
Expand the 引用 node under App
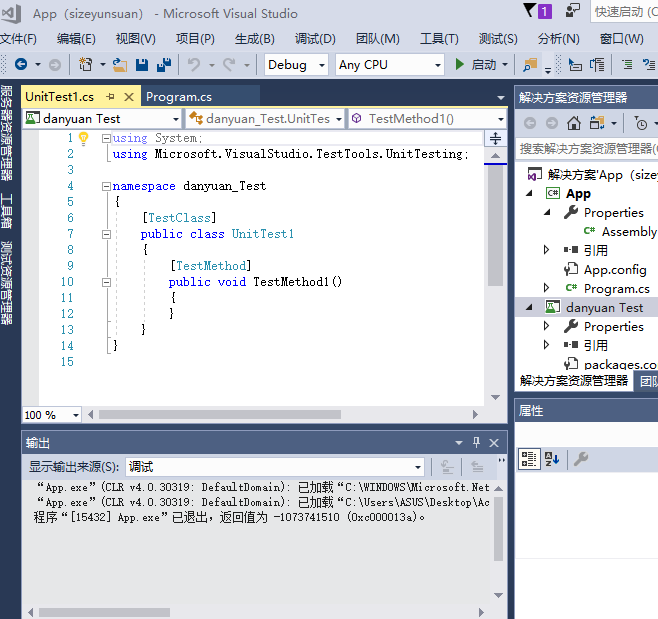coord(546,250)
